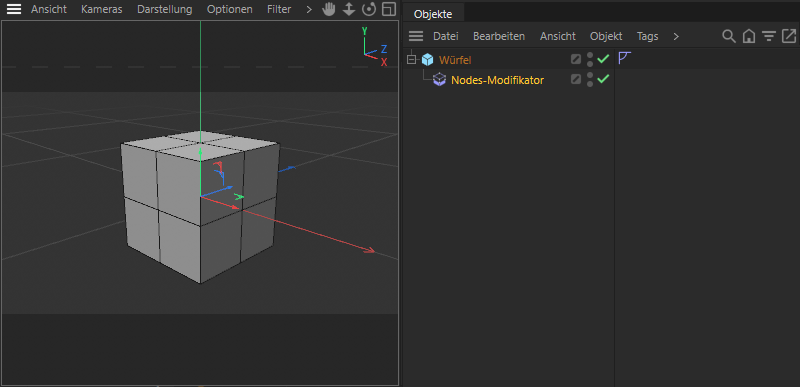
Task: Collapse the Würfel hierarchy tree
Action: pyautogui.click(x=411, y=60)
